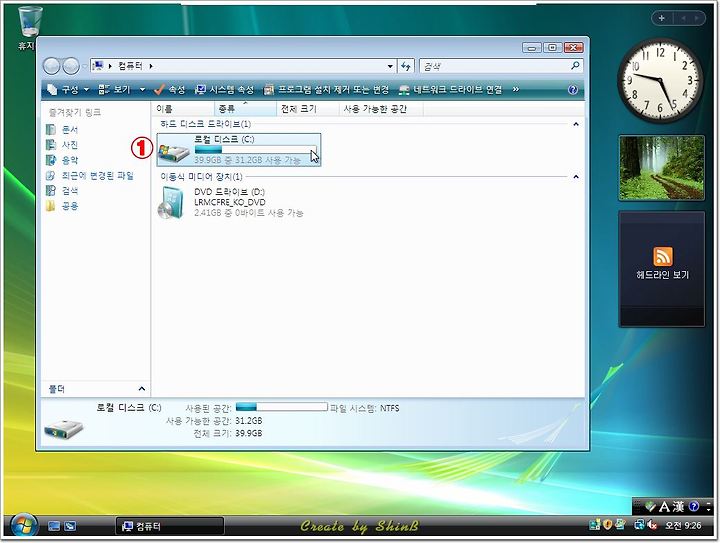The image size is (720, 543).
Task: Open the address bar history dropdown
Action: point(390,67)
